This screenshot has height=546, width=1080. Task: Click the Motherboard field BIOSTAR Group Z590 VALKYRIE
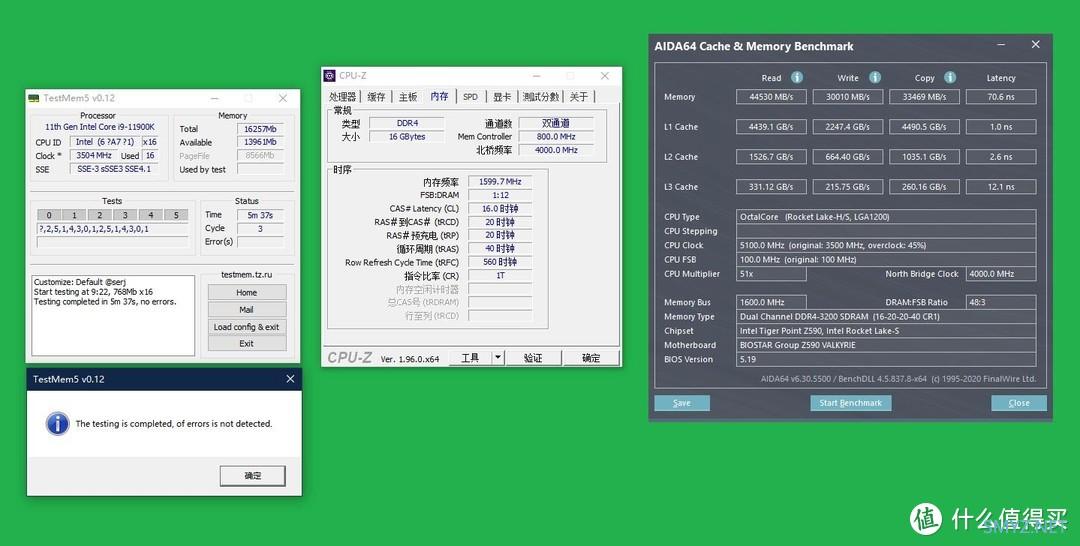point(886,345)
